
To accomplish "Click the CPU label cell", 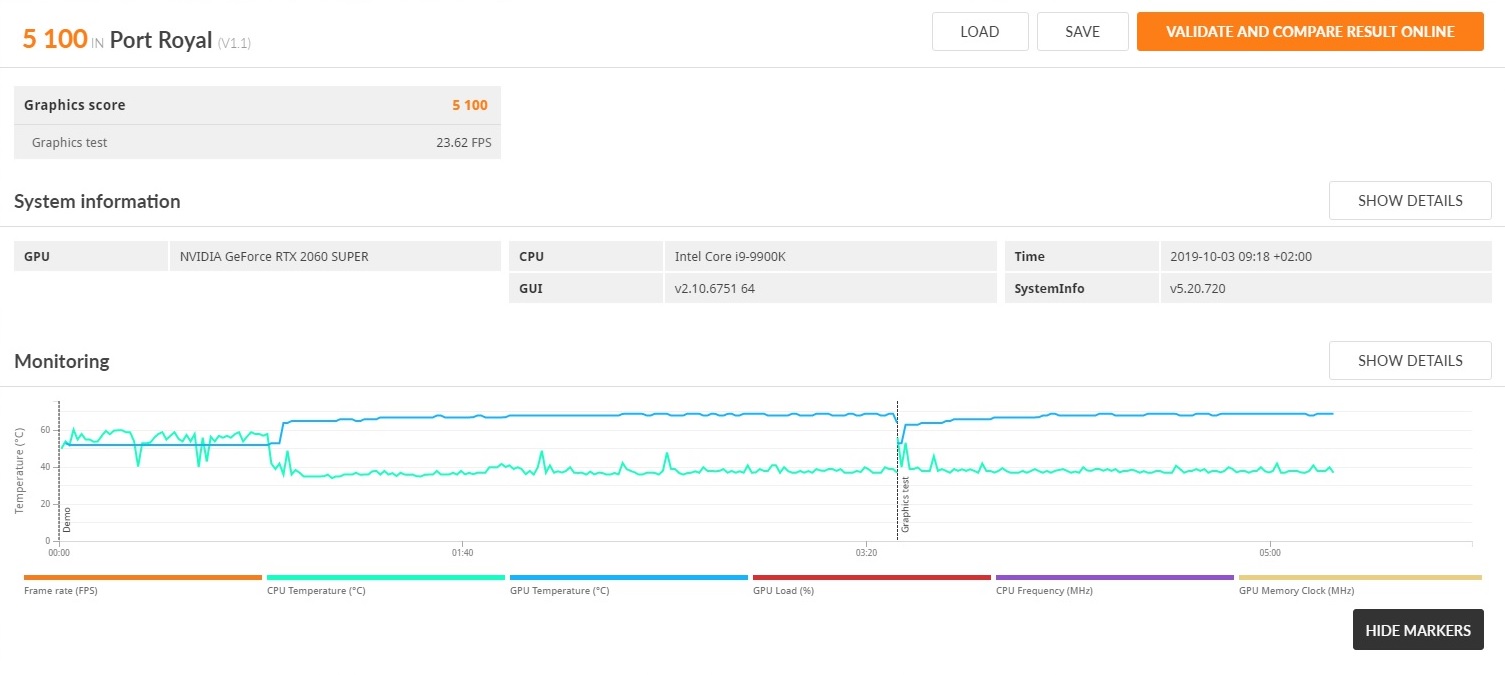I will pos(586,256).
